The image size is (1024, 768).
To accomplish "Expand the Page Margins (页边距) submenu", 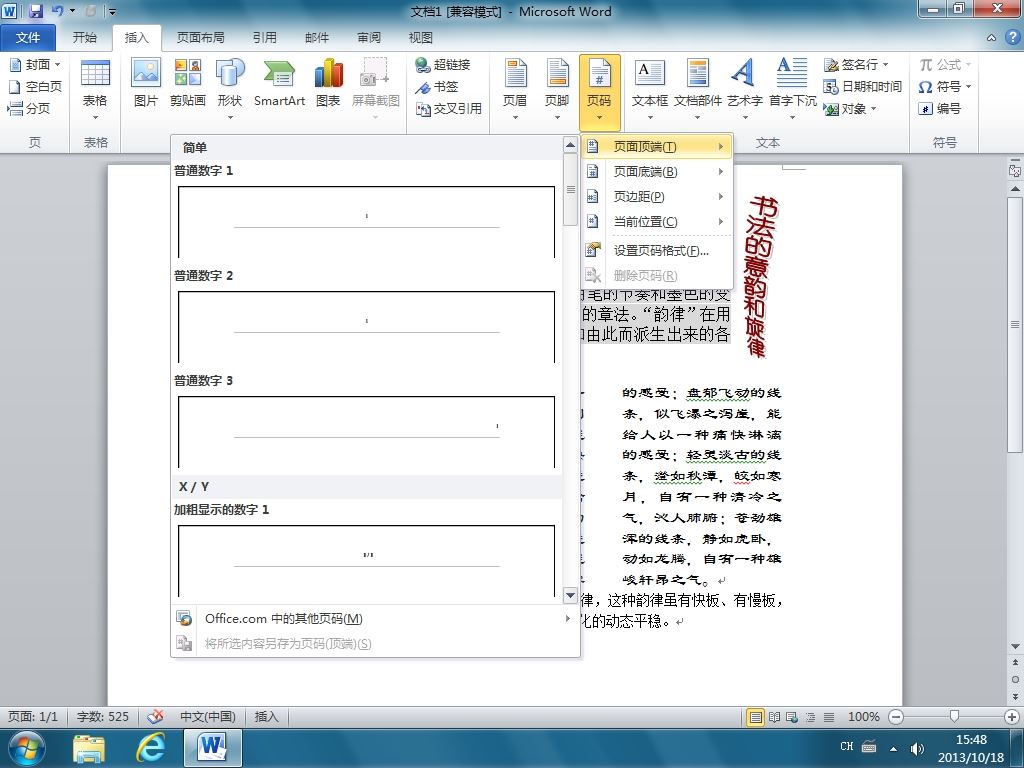I will pyautogui.click(x=656, y=196).
